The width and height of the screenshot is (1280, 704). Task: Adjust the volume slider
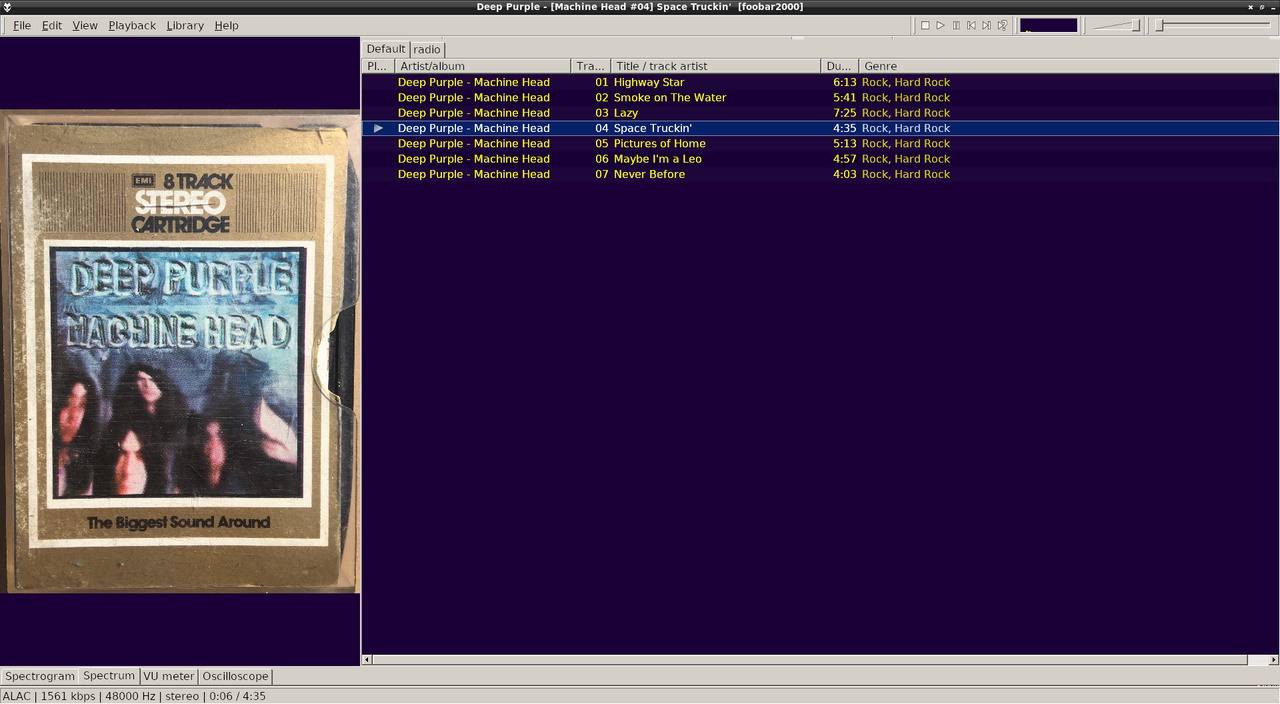[1116, 25]
